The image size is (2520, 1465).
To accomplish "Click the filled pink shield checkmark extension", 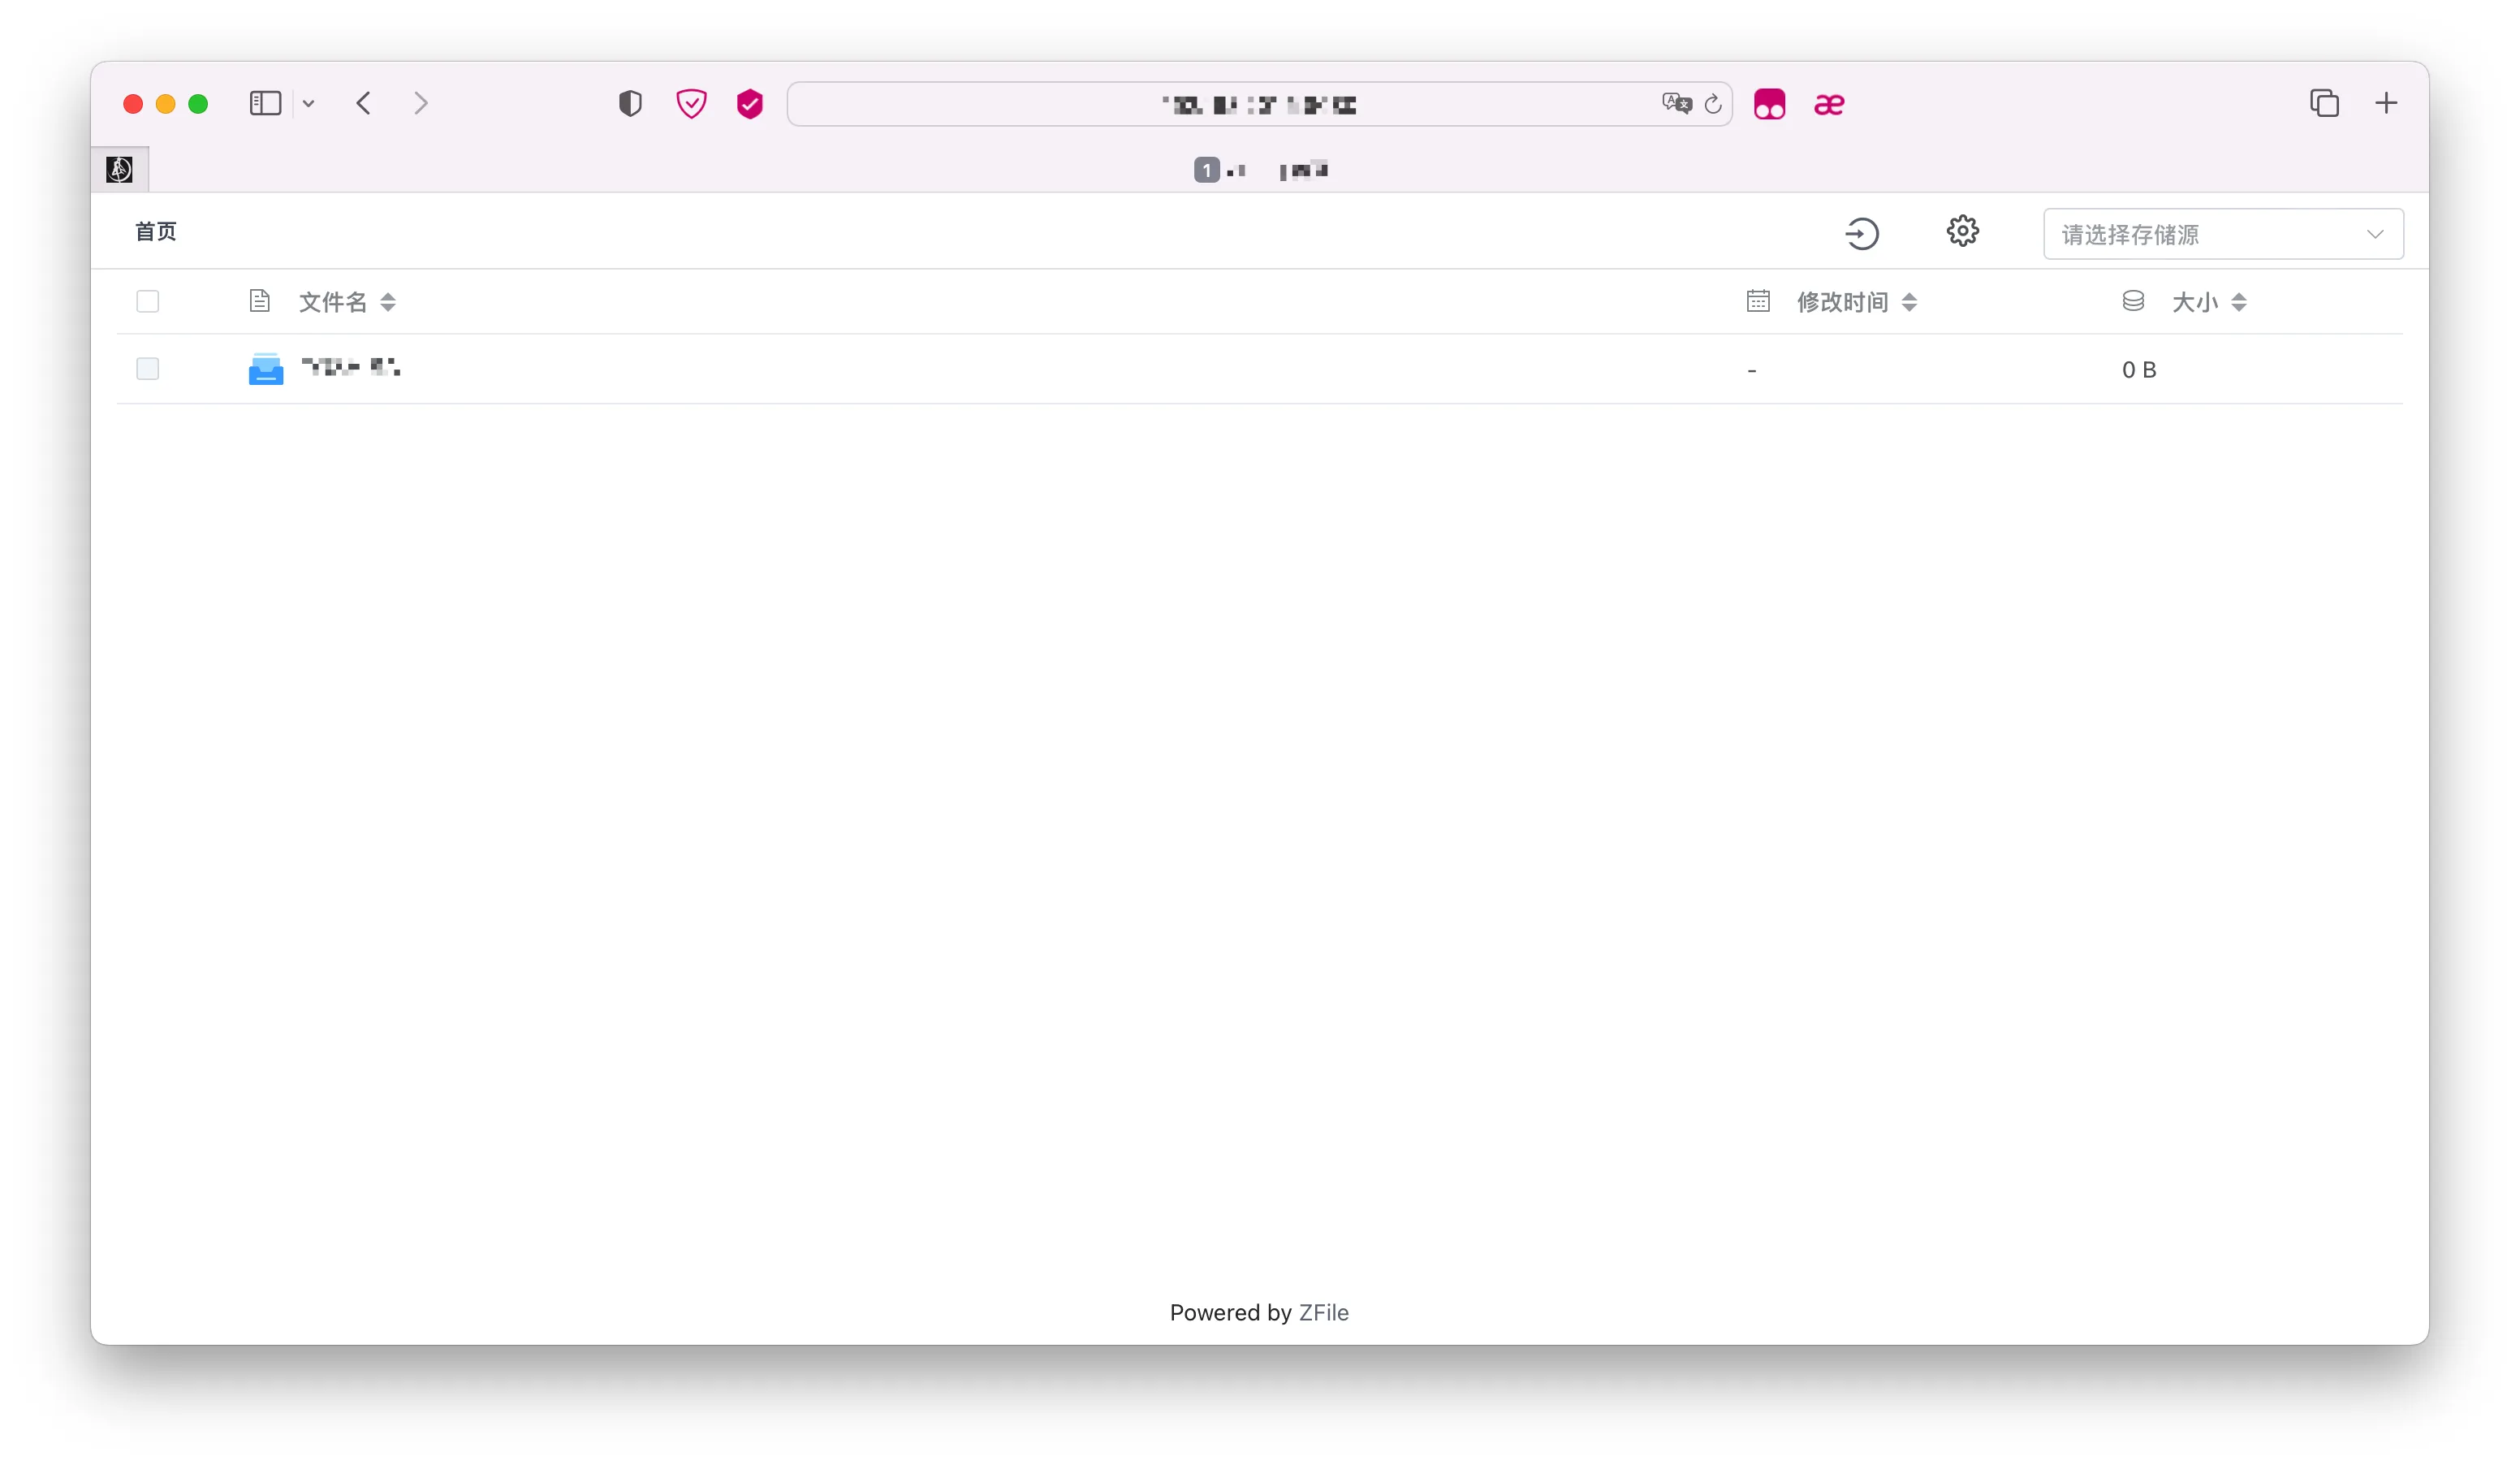I will tap(750, 104).
